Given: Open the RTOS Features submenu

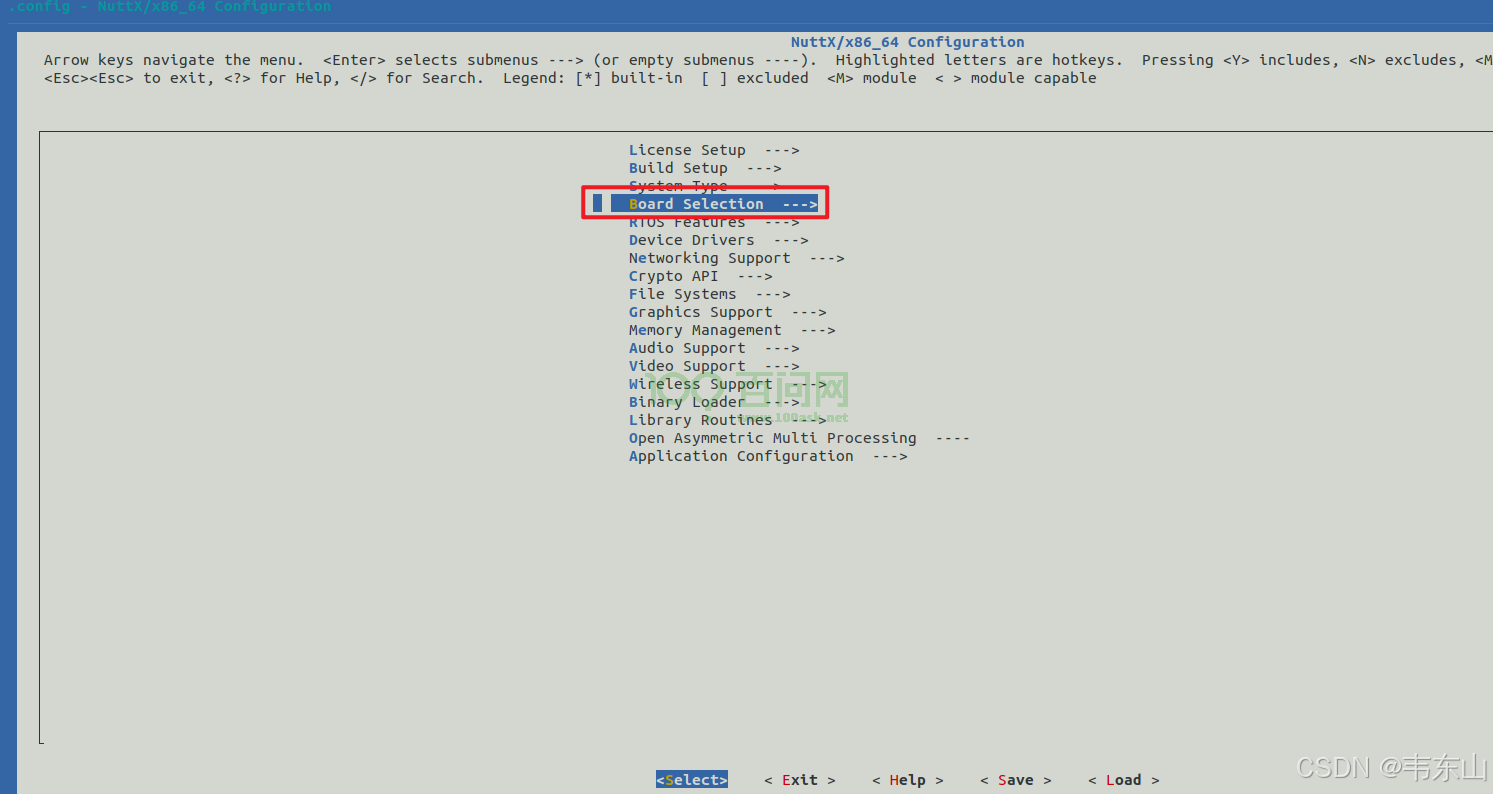Looking at the screenshot, I should point(714,222).
